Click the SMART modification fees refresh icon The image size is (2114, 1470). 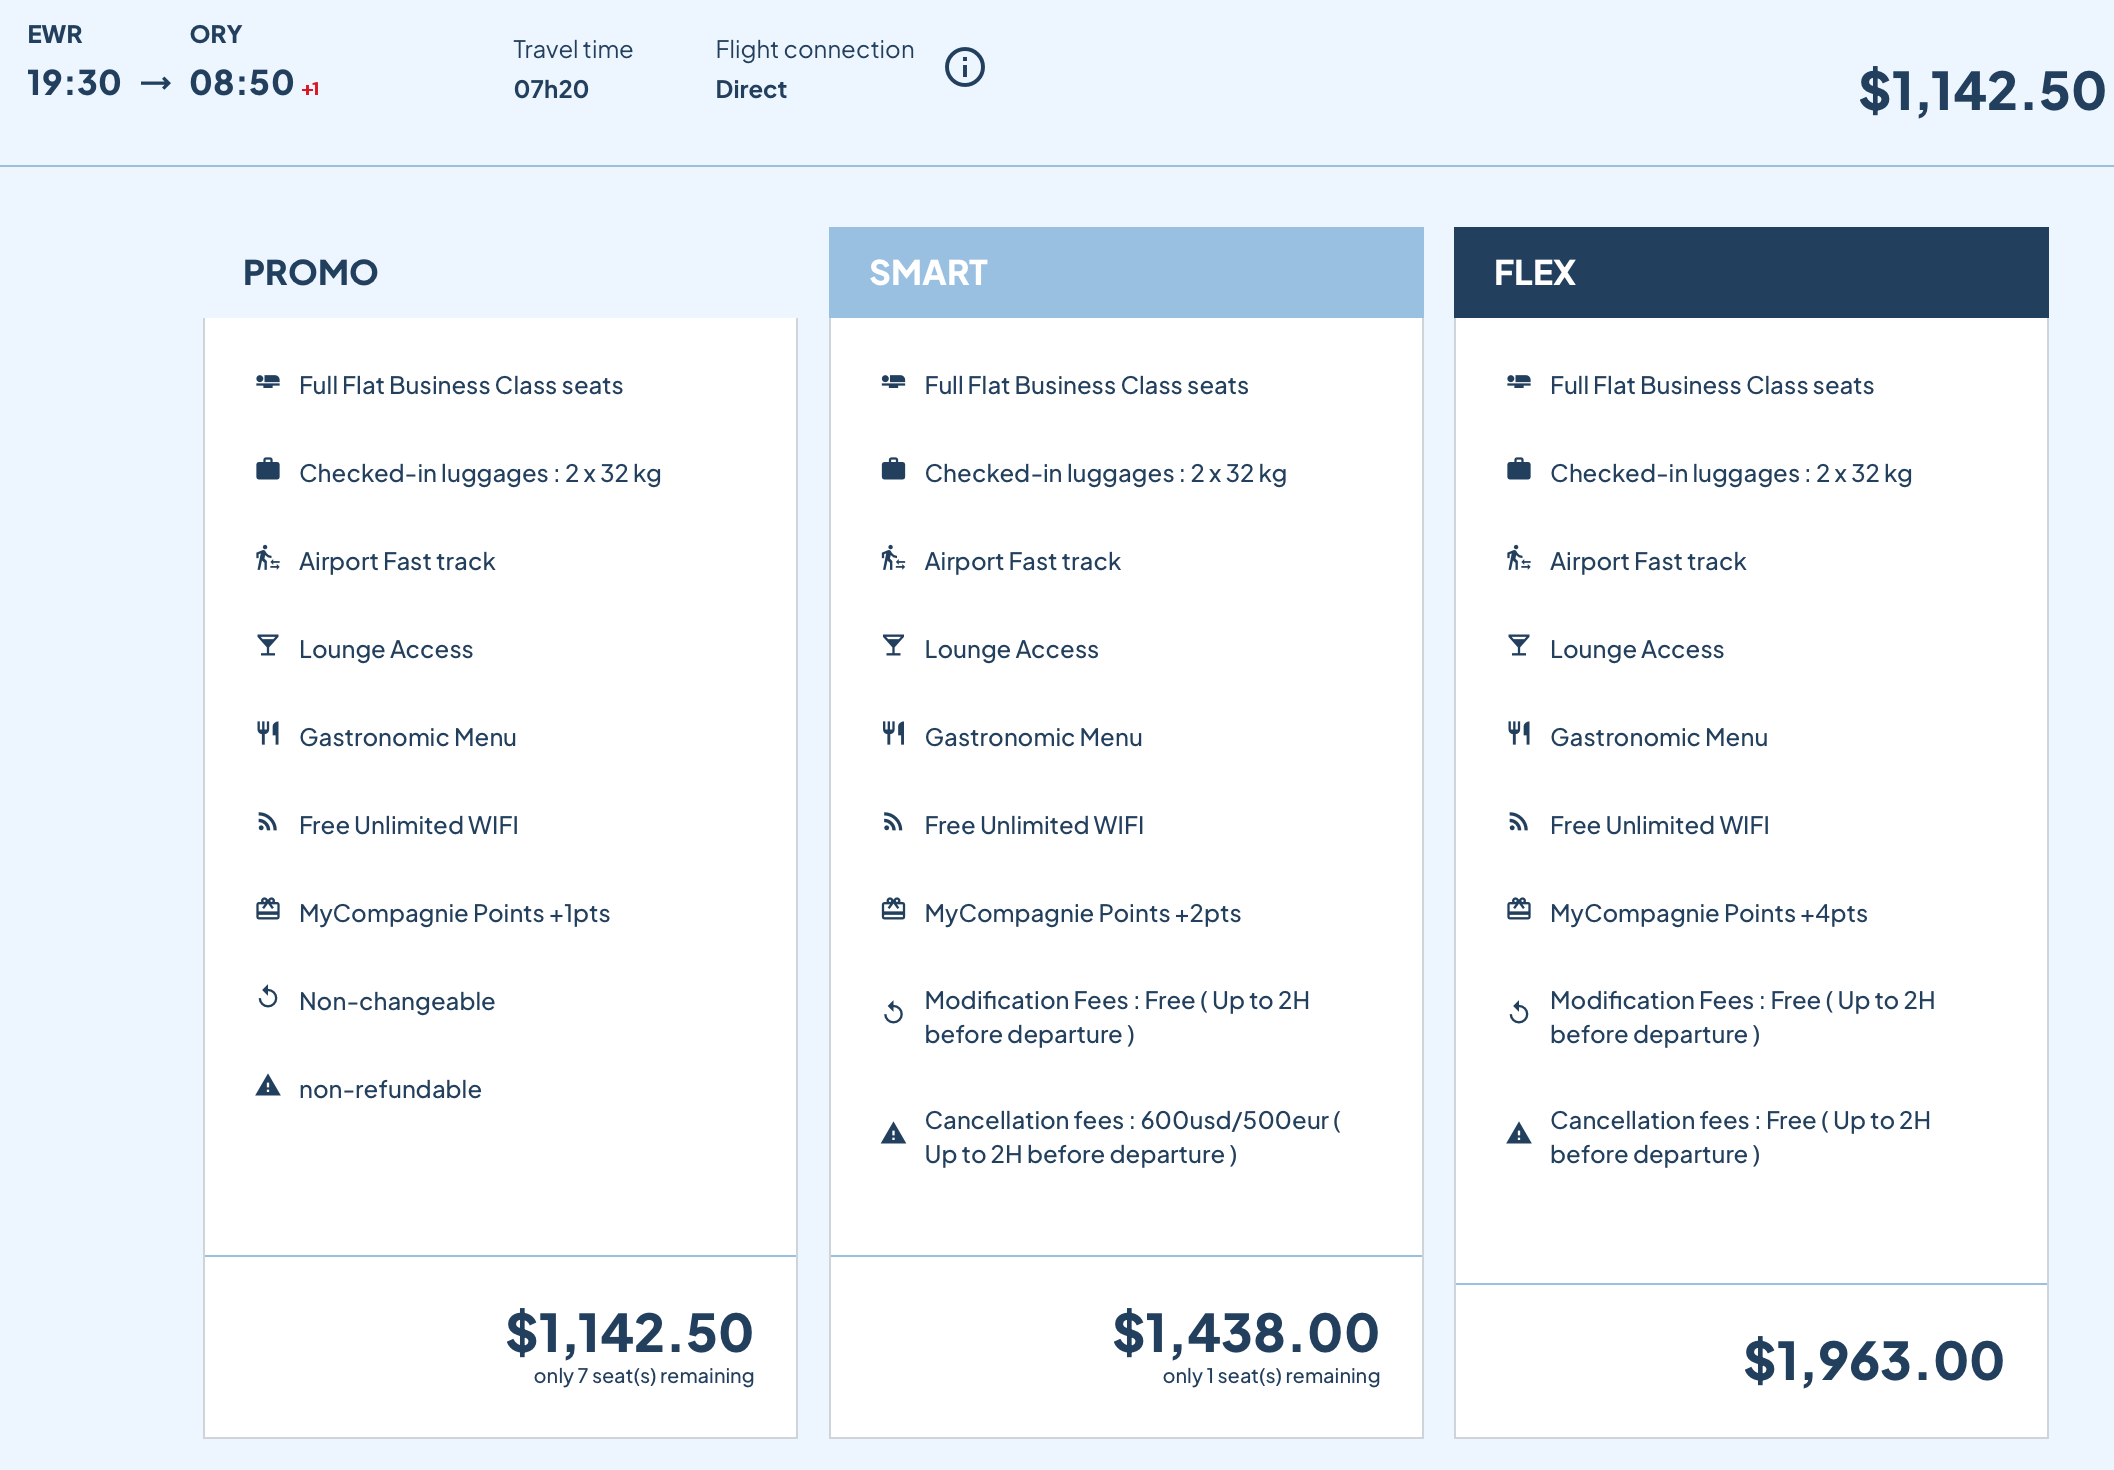[893, 1014]
